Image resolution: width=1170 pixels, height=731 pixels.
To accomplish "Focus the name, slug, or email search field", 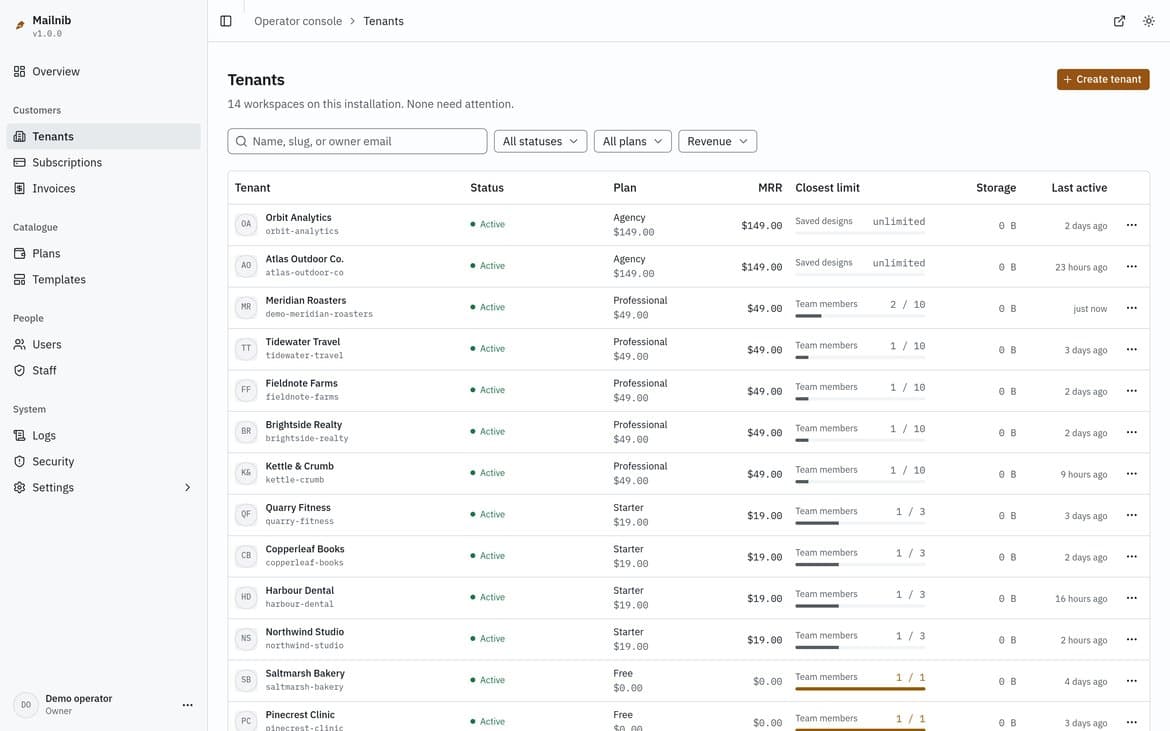I will point(357,141).
